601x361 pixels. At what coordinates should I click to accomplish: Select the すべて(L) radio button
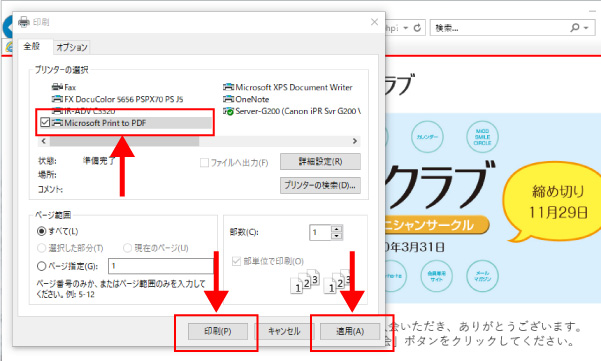[41, 231]
